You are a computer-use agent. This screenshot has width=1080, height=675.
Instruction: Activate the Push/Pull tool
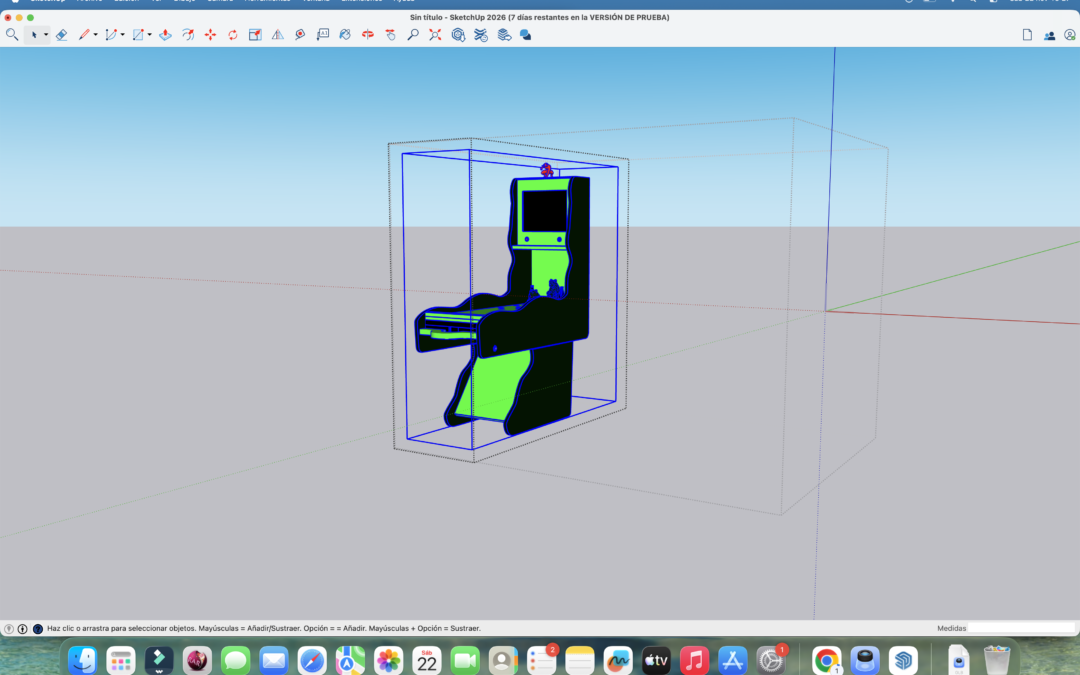click(165, 35)
